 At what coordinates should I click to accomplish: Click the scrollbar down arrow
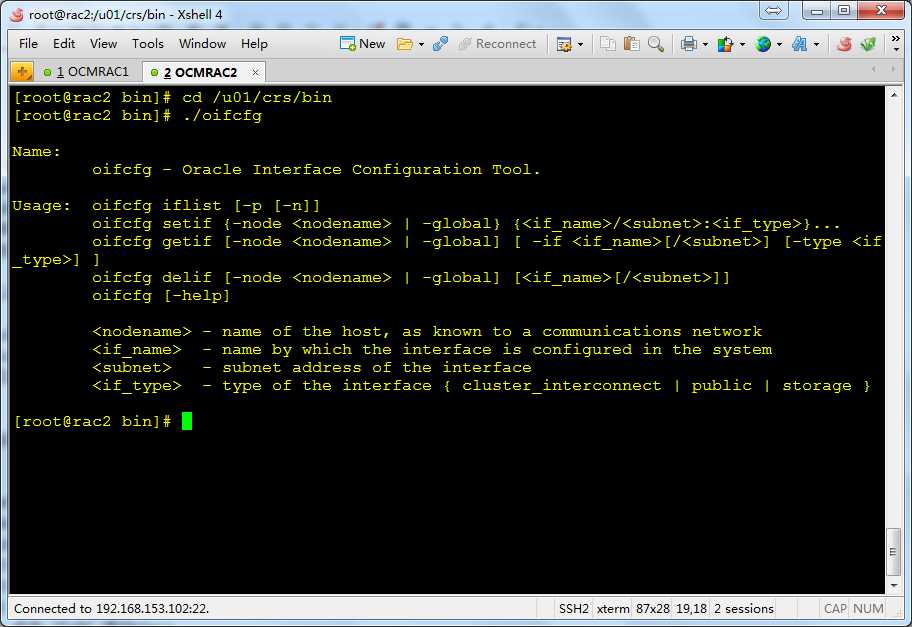point(894,586)
